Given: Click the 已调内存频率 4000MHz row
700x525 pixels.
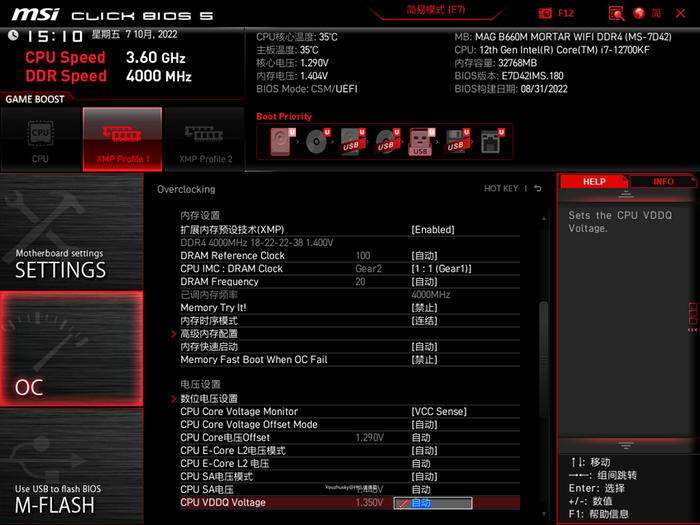Looking at the screenshot, I should tap(350, 295).
